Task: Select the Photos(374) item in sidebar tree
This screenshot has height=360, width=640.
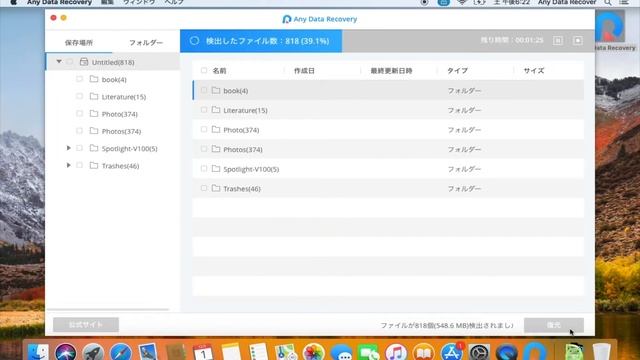Action: point(121,131)
